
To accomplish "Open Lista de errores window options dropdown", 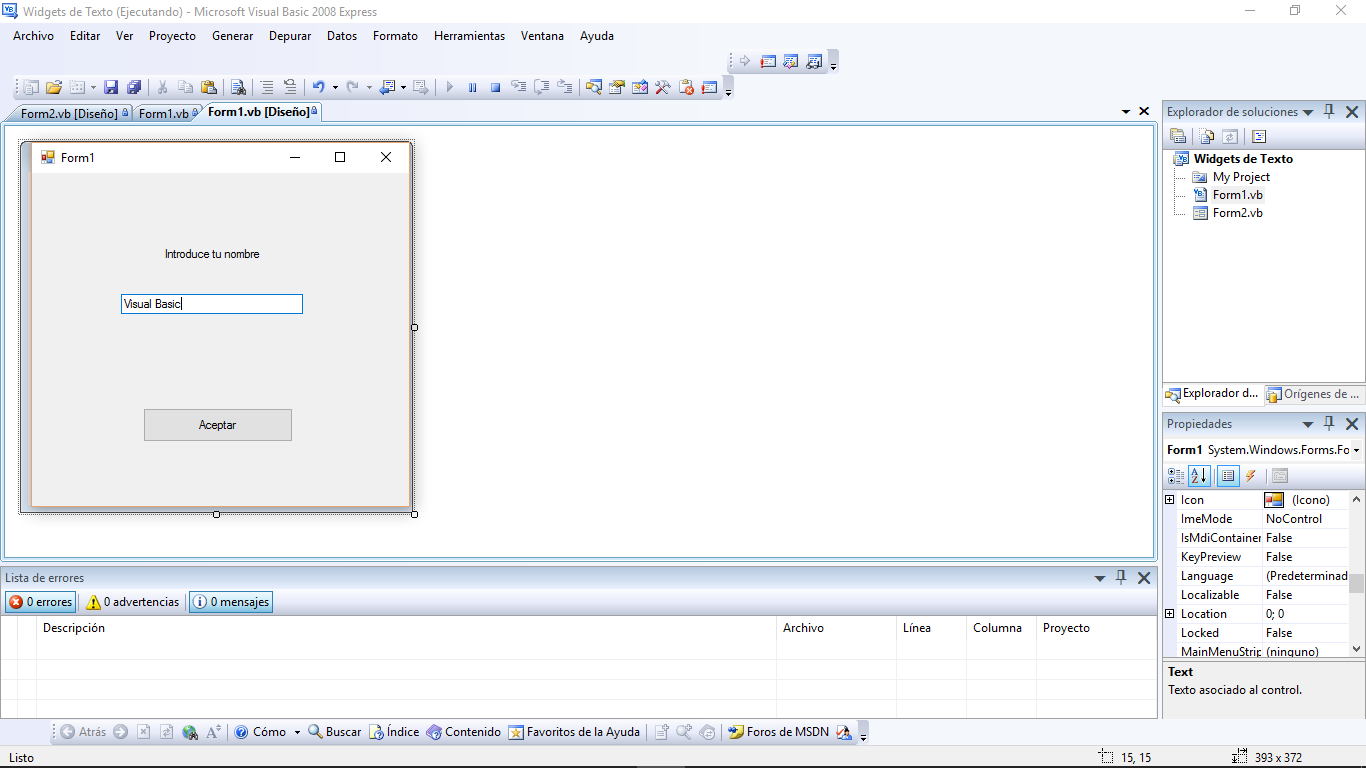I will (x=1099, y=578).
